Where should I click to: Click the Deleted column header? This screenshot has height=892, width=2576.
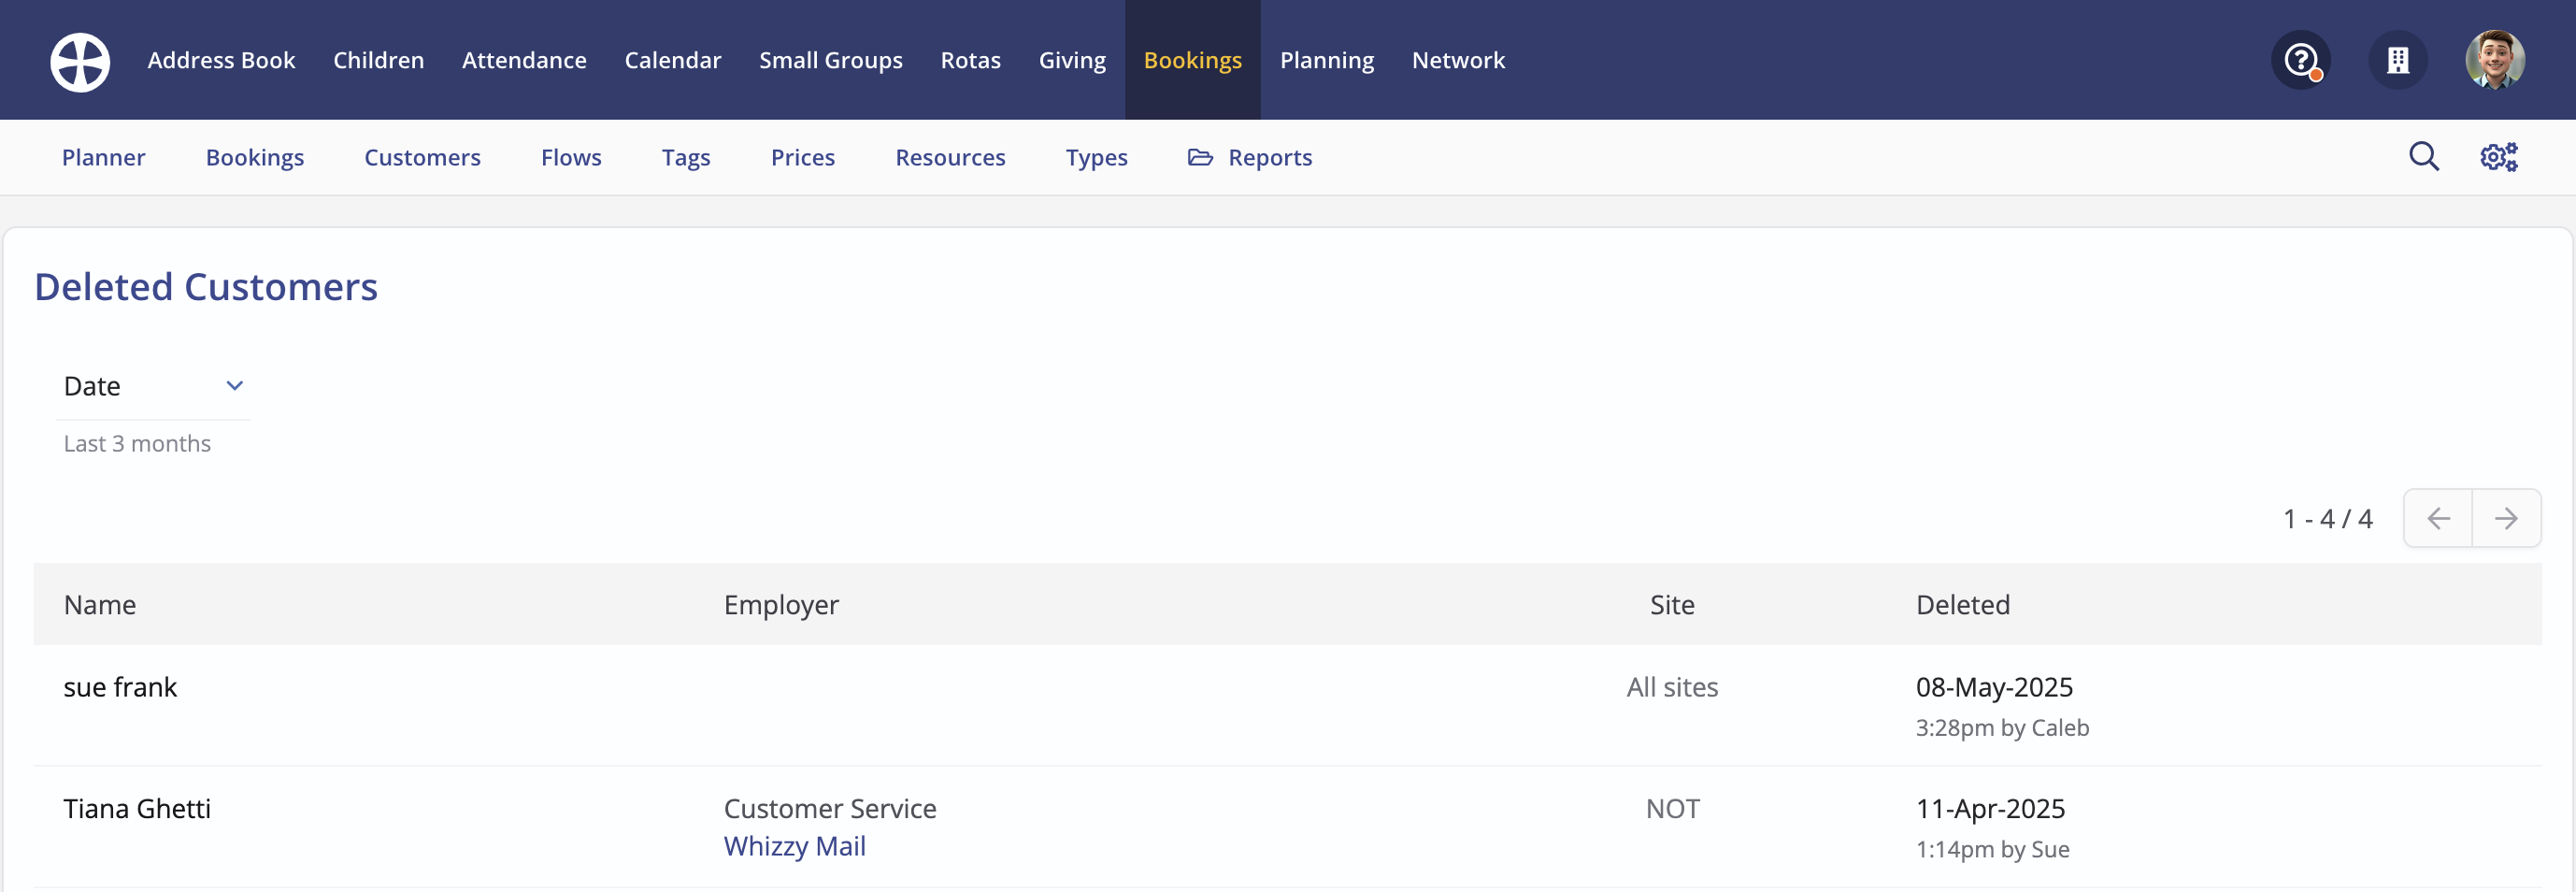pos(1963,604)
